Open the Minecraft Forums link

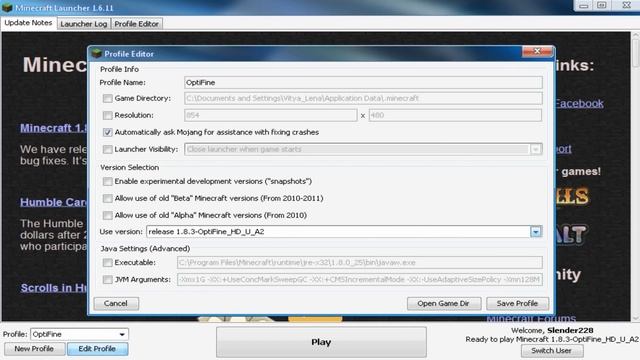tap(531, 318)
